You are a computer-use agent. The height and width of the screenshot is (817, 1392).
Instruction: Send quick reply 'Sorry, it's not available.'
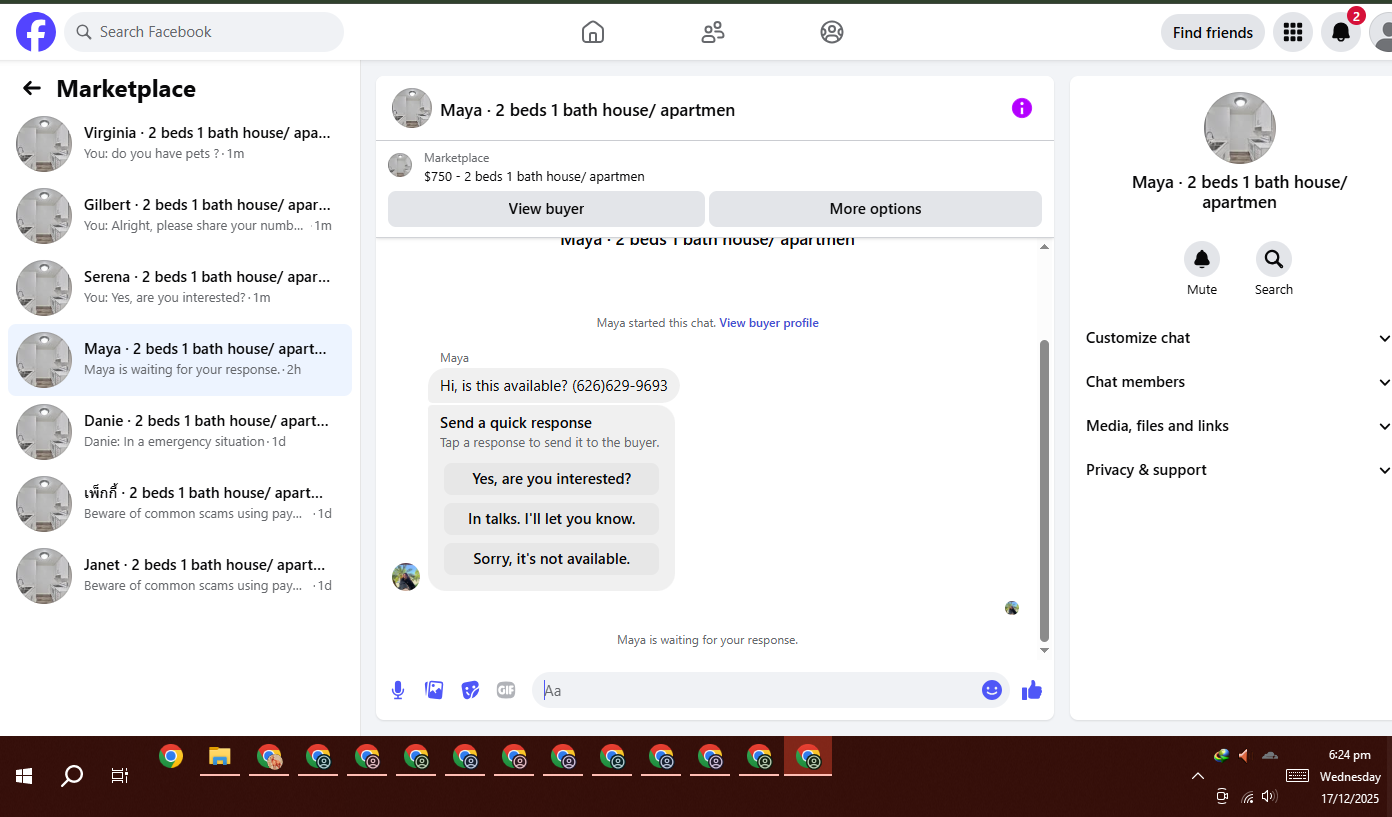click(552, 559)
